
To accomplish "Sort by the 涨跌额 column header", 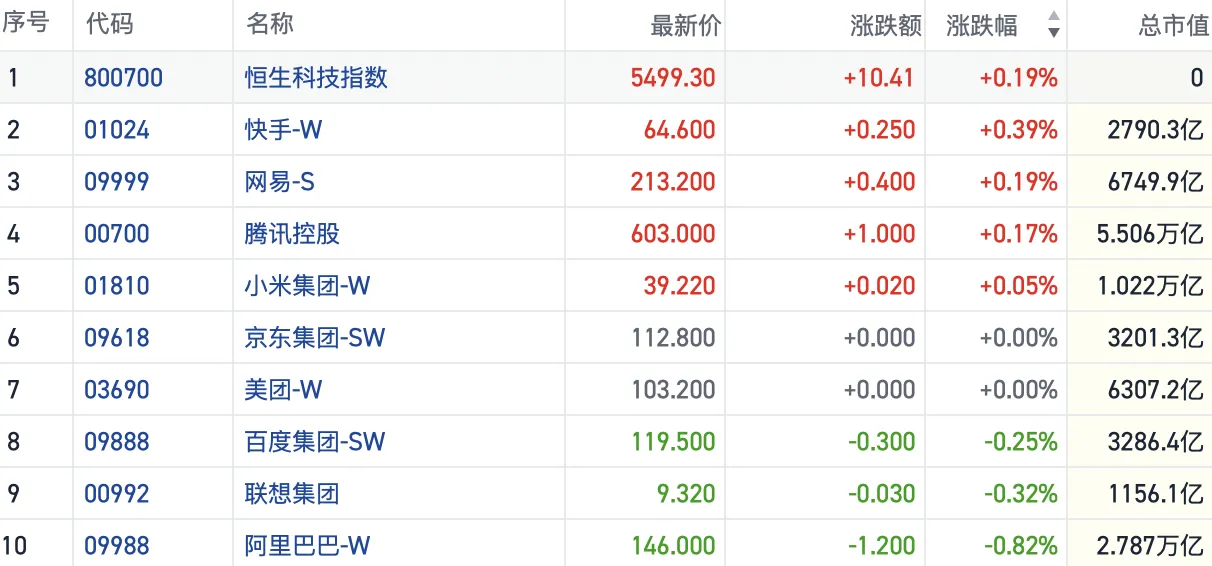I will pos(885,25).
